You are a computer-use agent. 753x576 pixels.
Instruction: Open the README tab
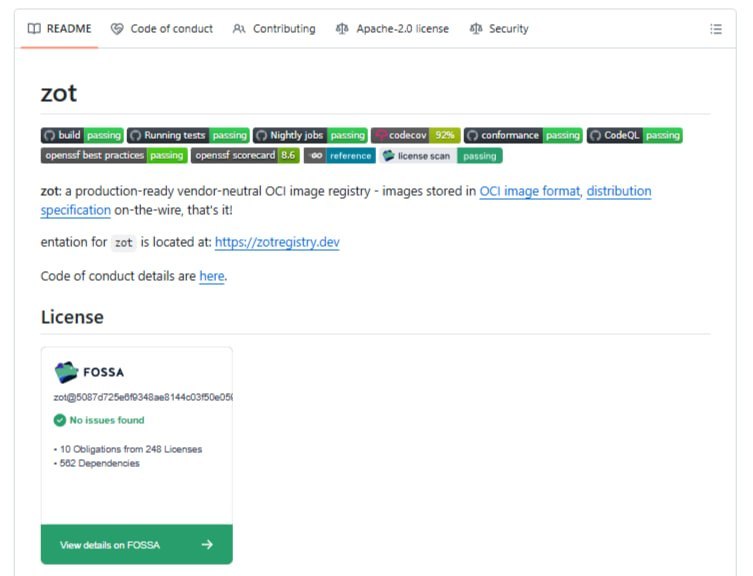[60, 29]
